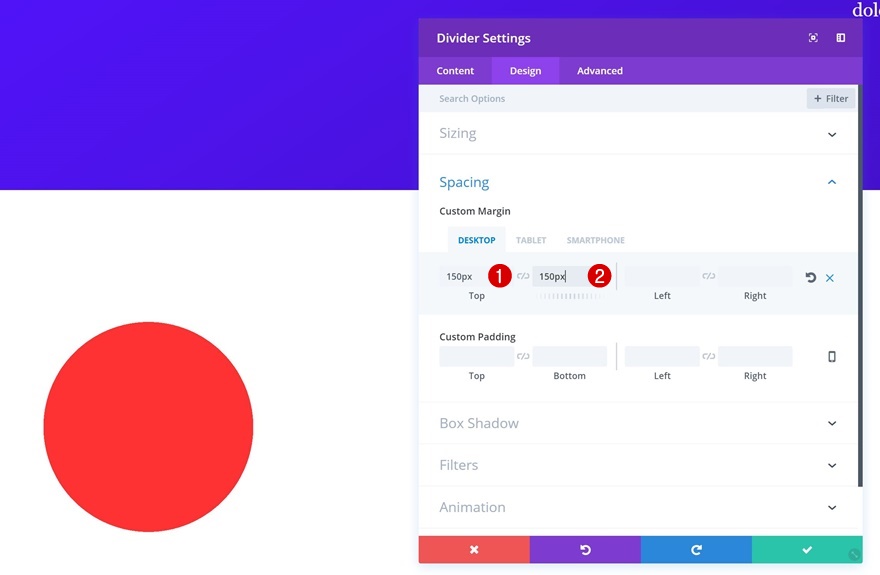Expand the Animation section
This screenshot has height=575, width=880.
pos(638,507)
